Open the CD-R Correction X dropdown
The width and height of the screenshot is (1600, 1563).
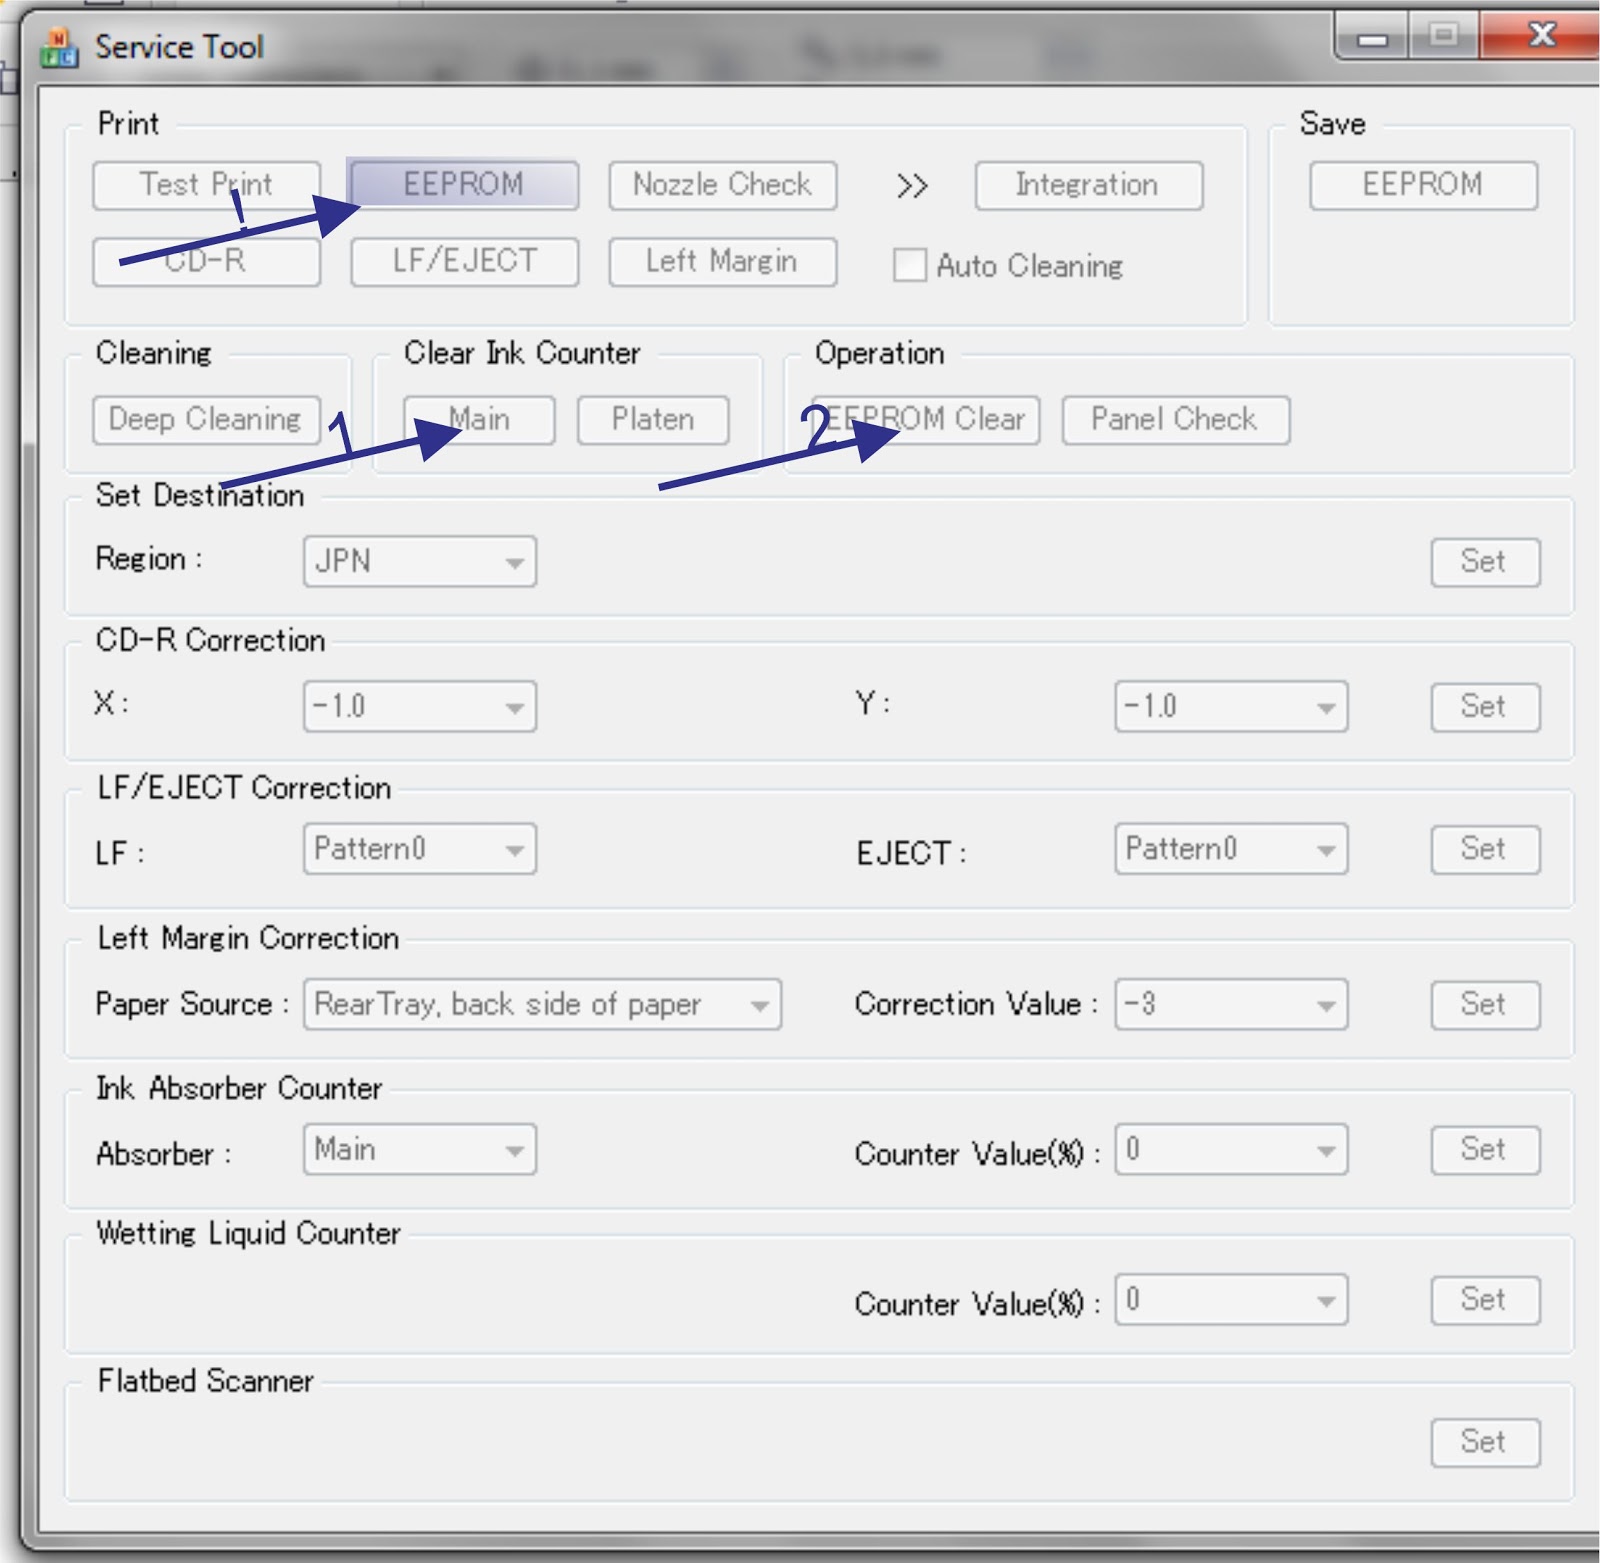[x=420, y=706]
